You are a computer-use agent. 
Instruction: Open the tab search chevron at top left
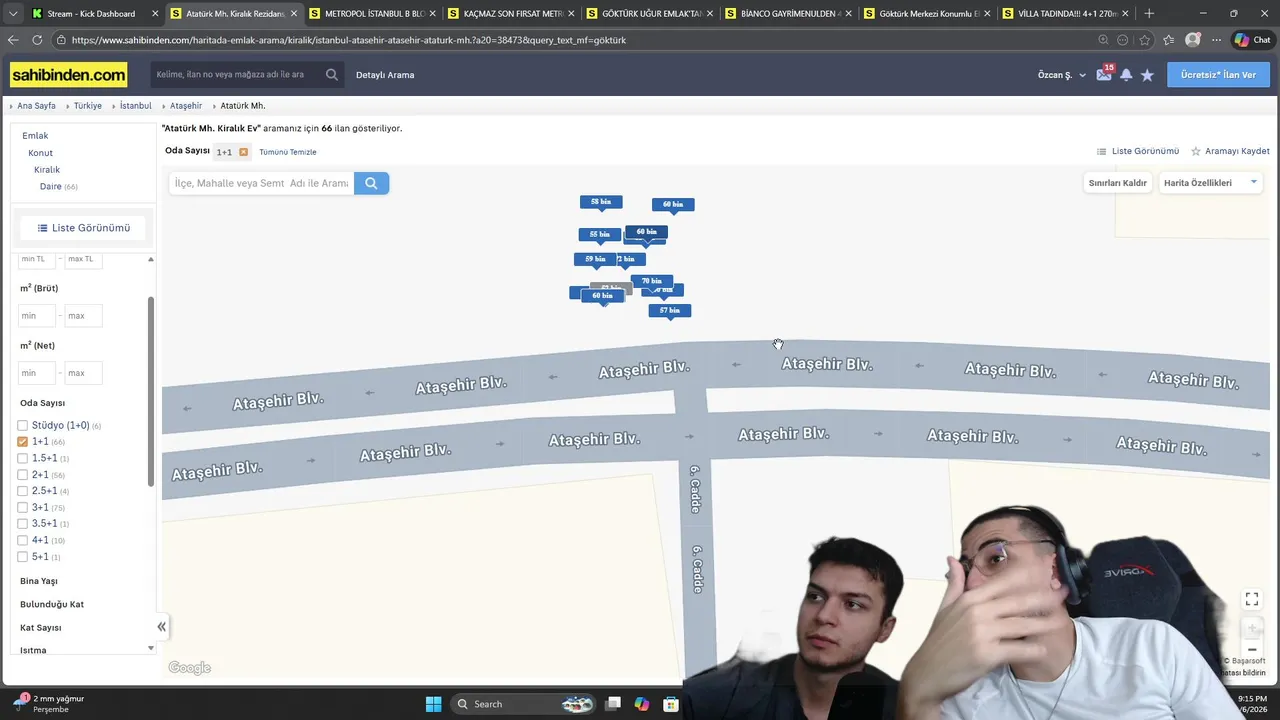13,13
